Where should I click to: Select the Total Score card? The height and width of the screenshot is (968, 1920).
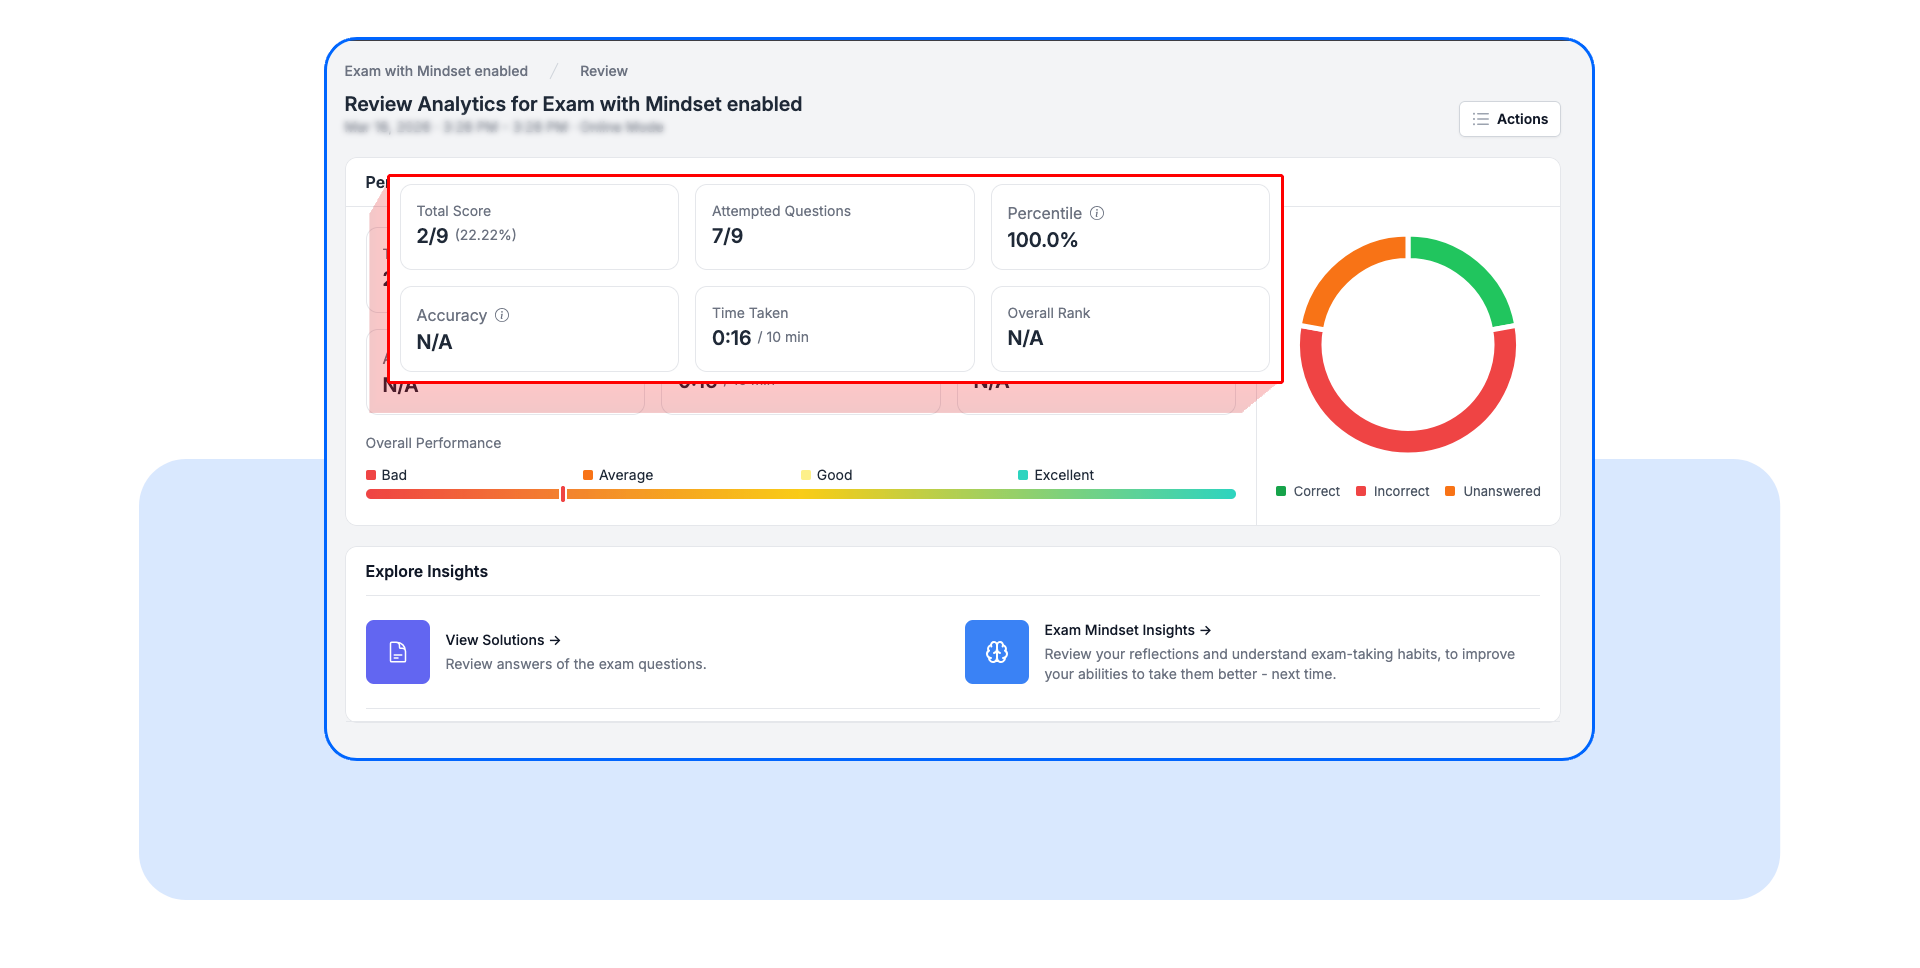click(x=539, y=227)
